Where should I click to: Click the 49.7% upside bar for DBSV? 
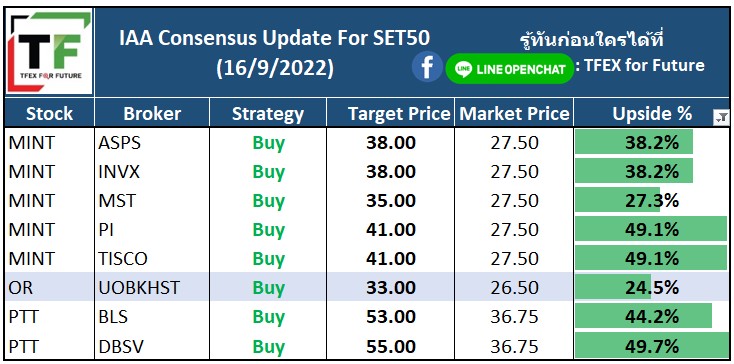pyautogui.click(x=651, y=347)
